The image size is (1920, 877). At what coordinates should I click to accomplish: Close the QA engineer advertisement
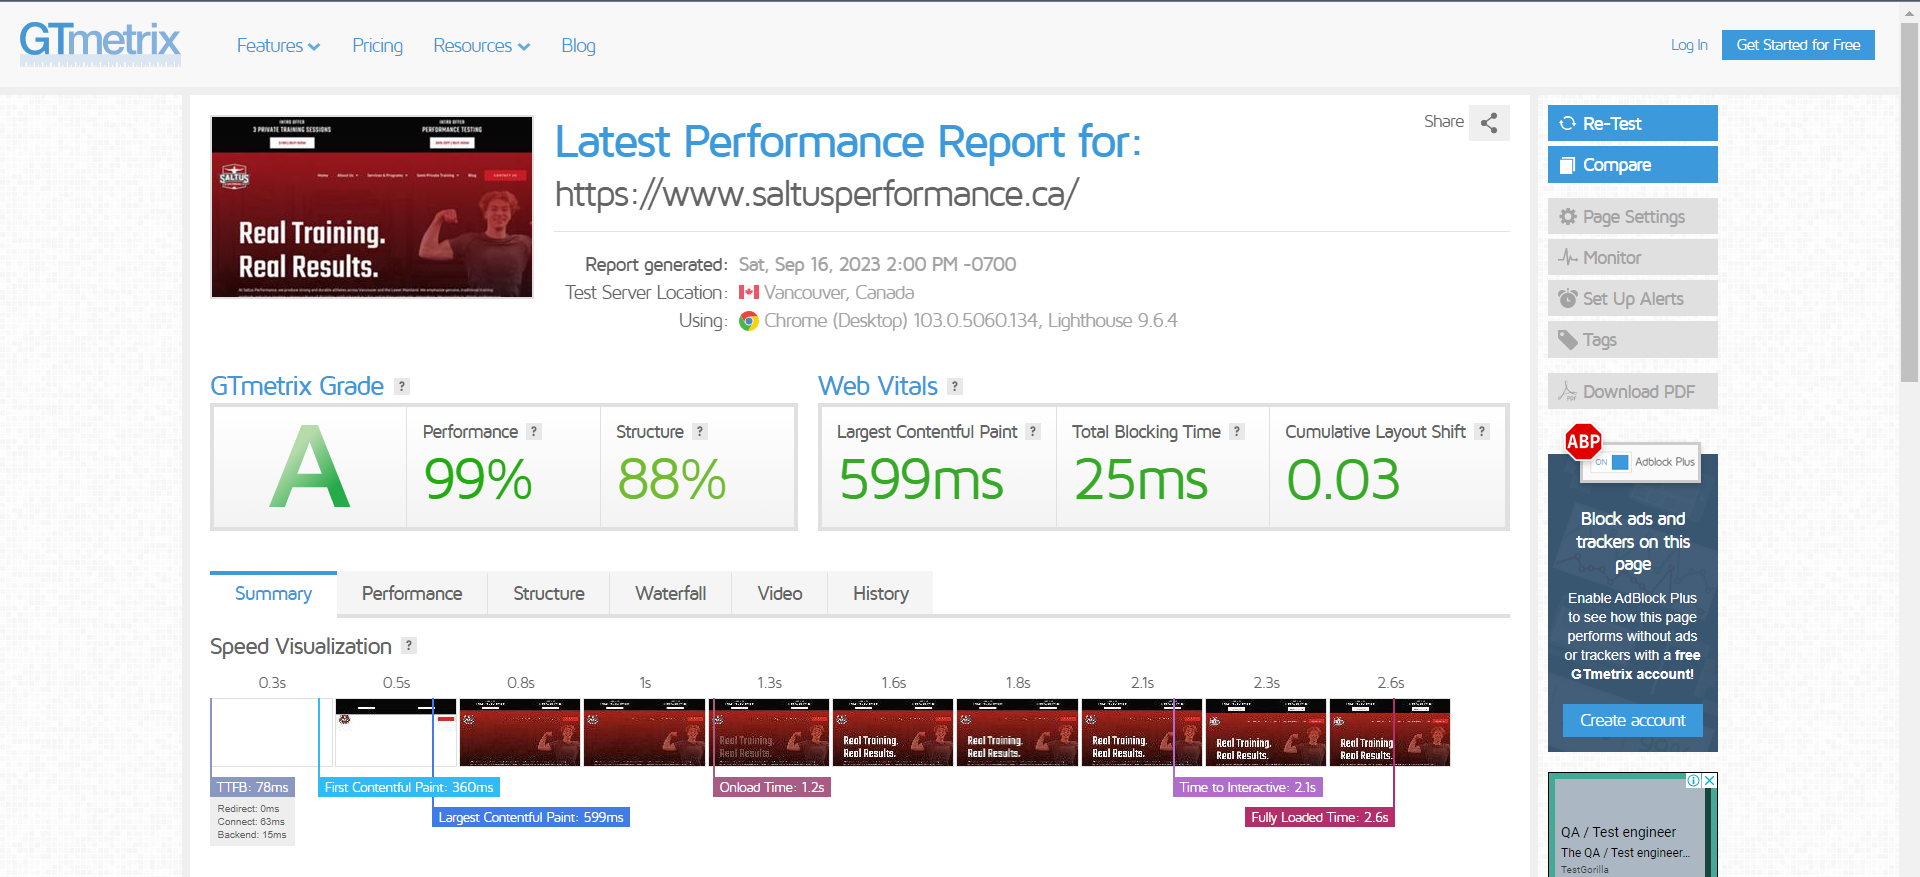click(1710, 781)
